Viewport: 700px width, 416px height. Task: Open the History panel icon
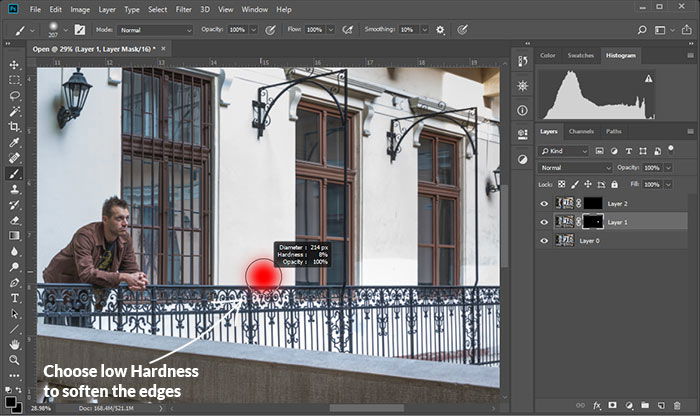[522, 61]
